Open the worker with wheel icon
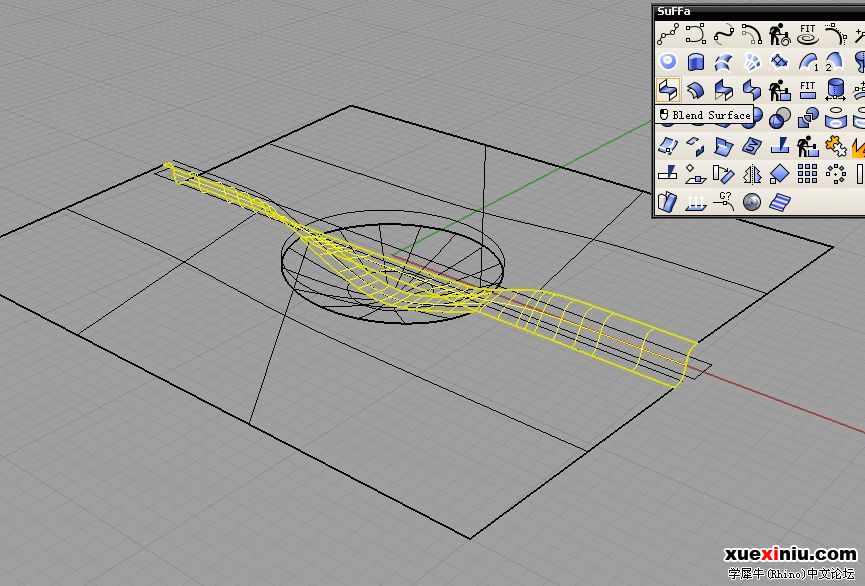Image resolution: width=865 pixels, height=586 pixels. [779, 34]
